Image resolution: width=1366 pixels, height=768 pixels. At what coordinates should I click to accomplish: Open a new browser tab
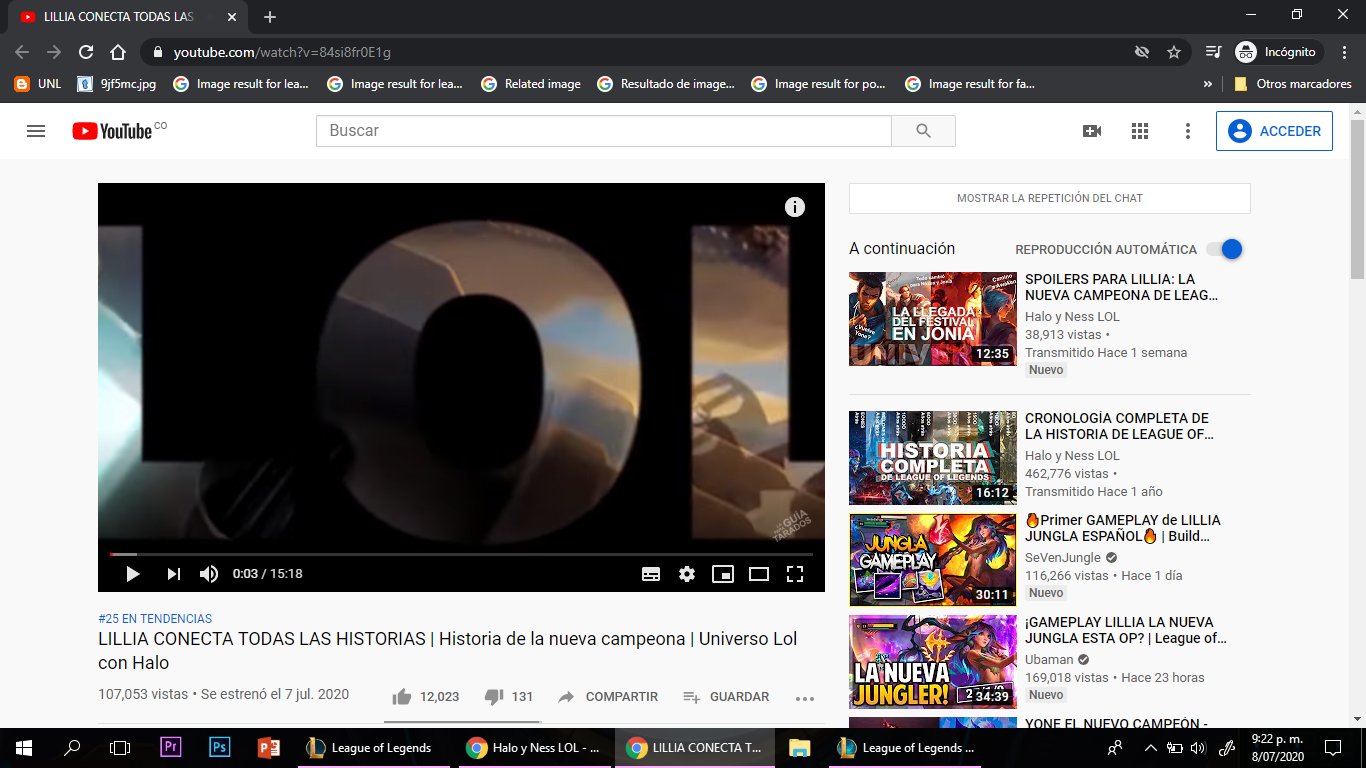tap(269, 17)
